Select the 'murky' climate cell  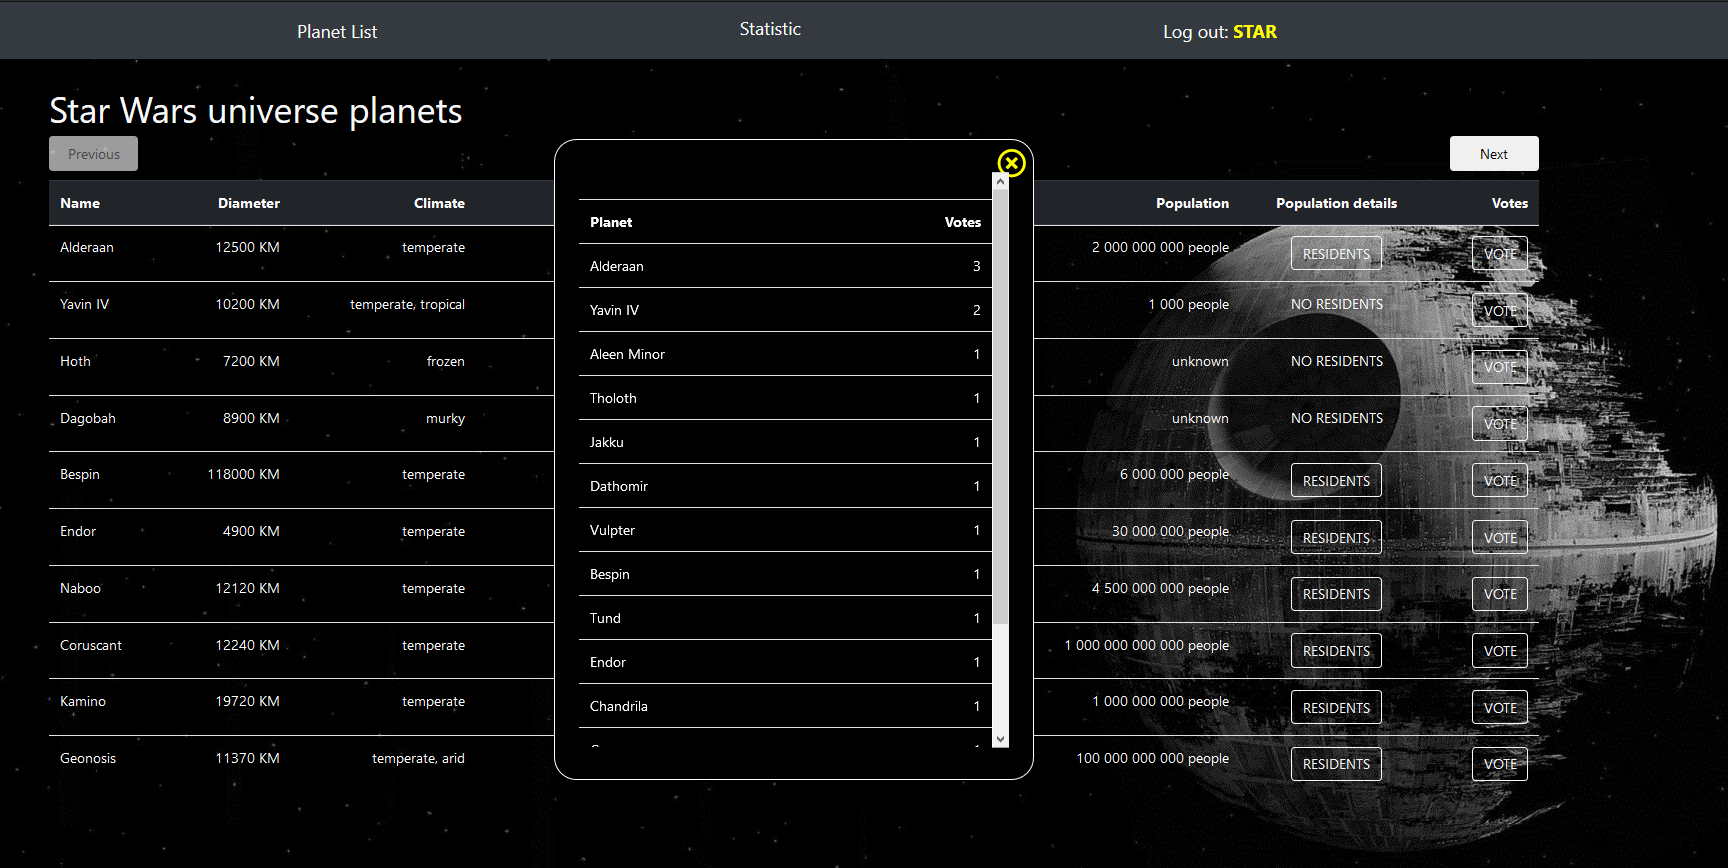445,418
